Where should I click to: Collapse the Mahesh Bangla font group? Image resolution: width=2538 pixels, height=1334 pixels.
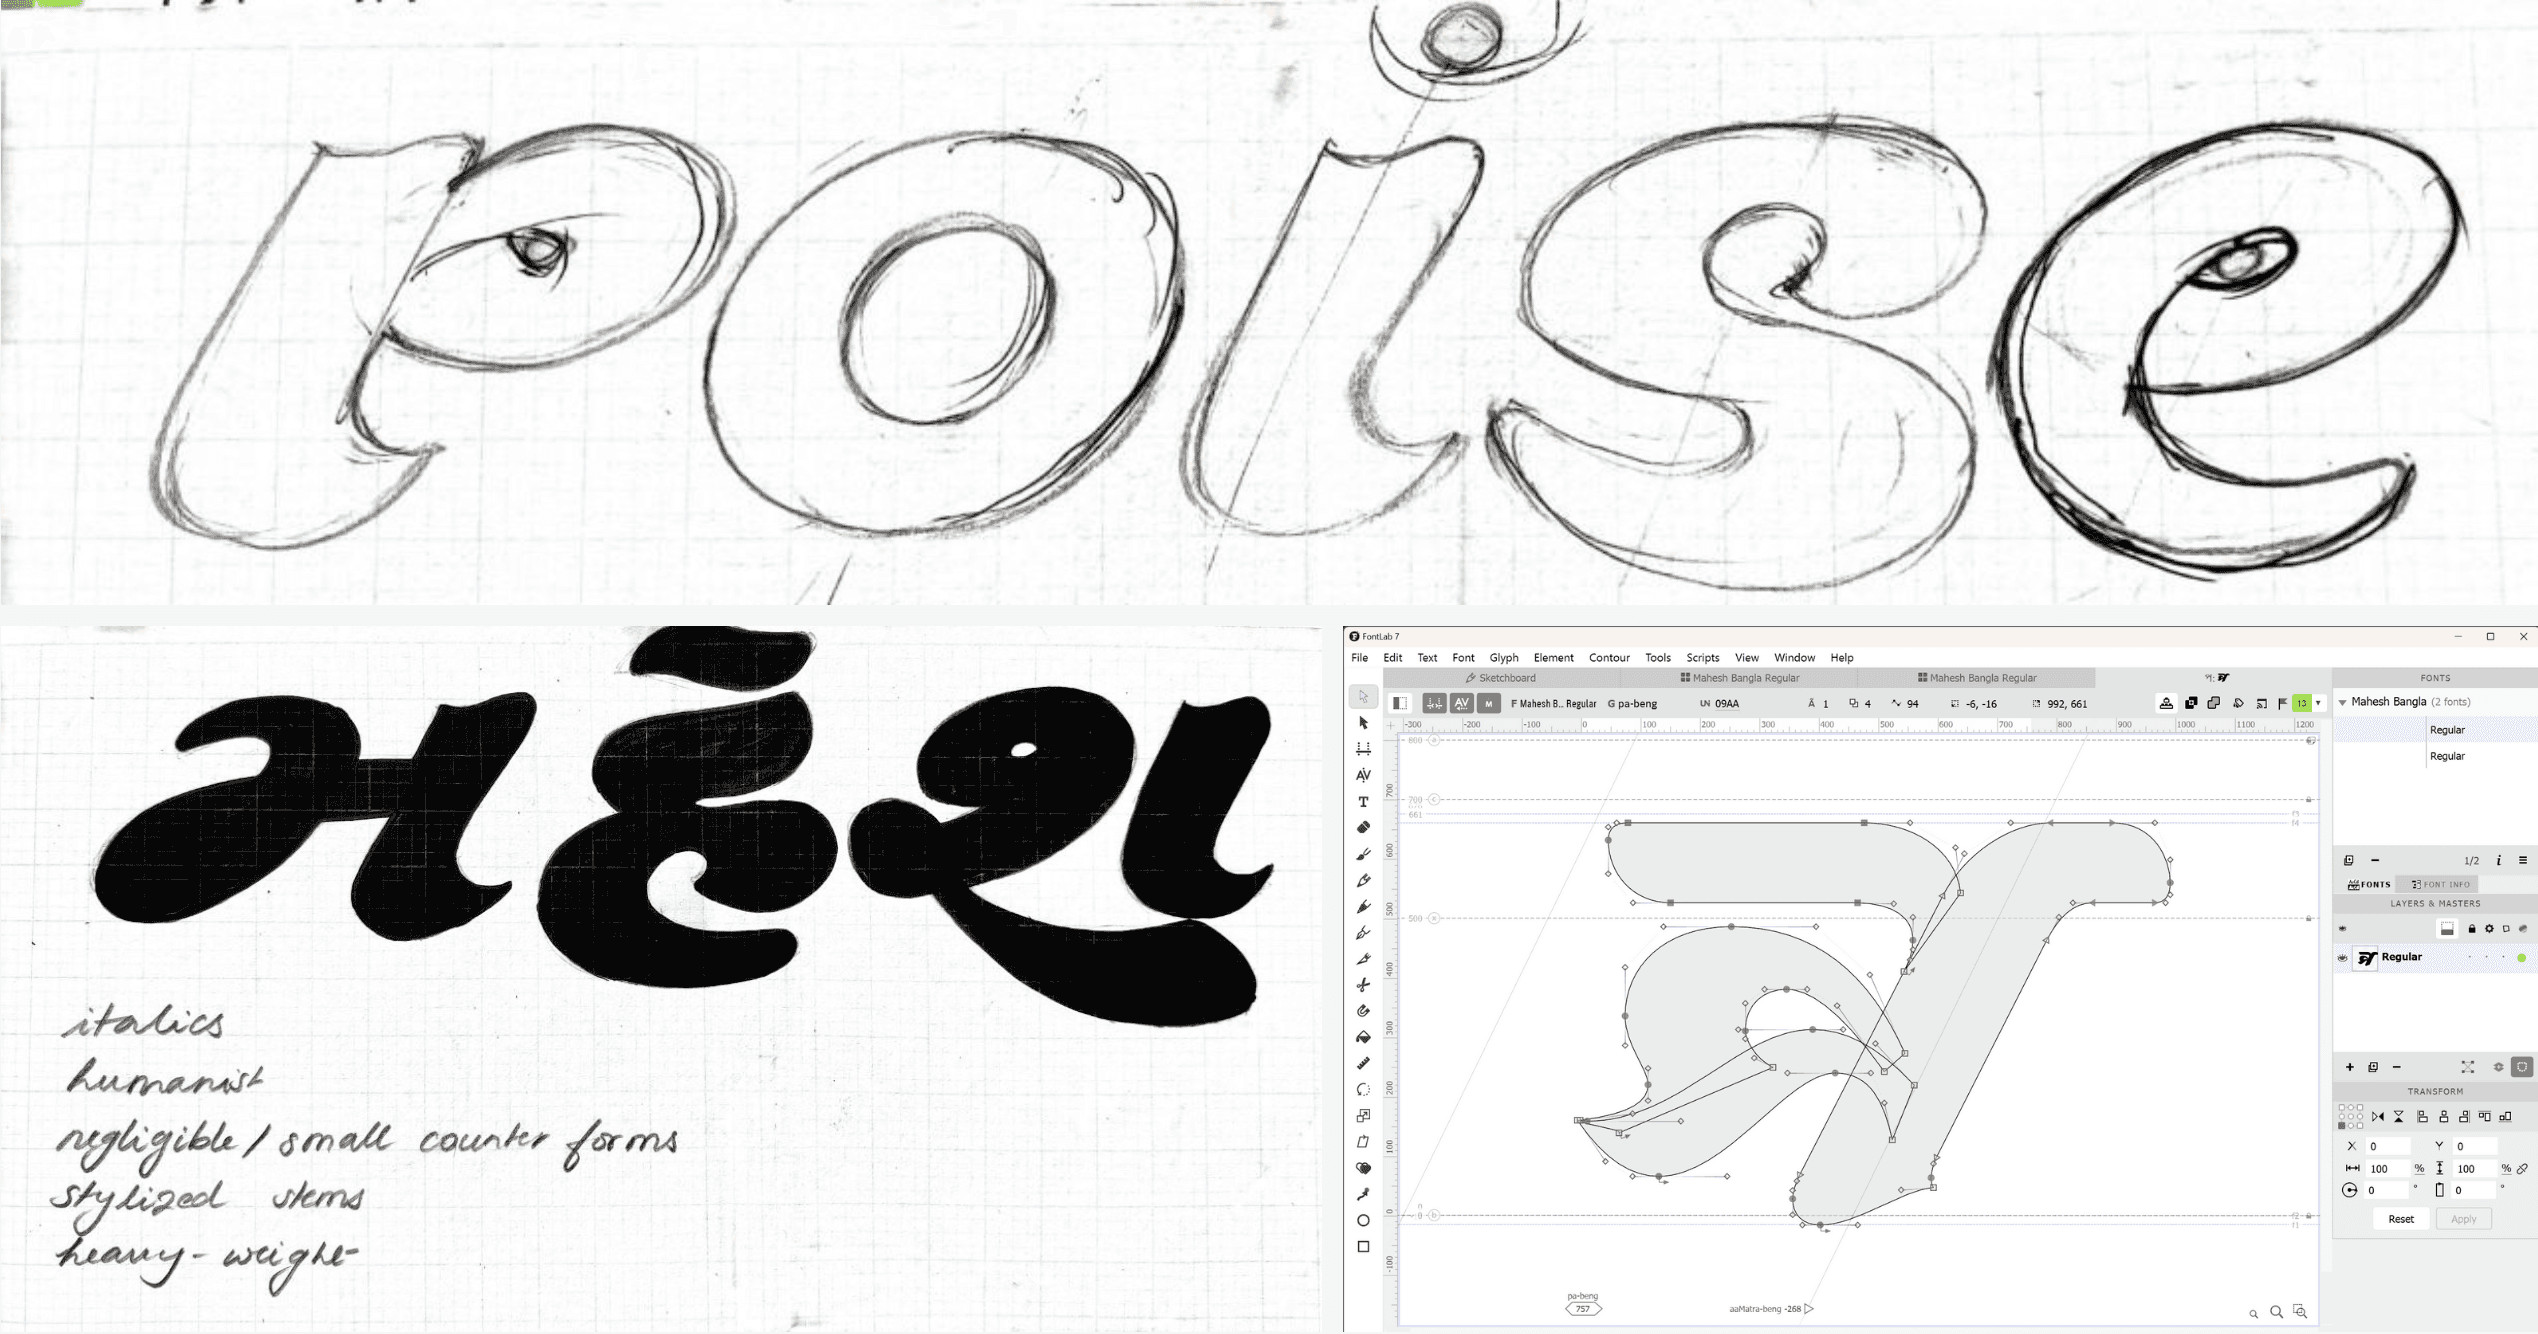2343,703
